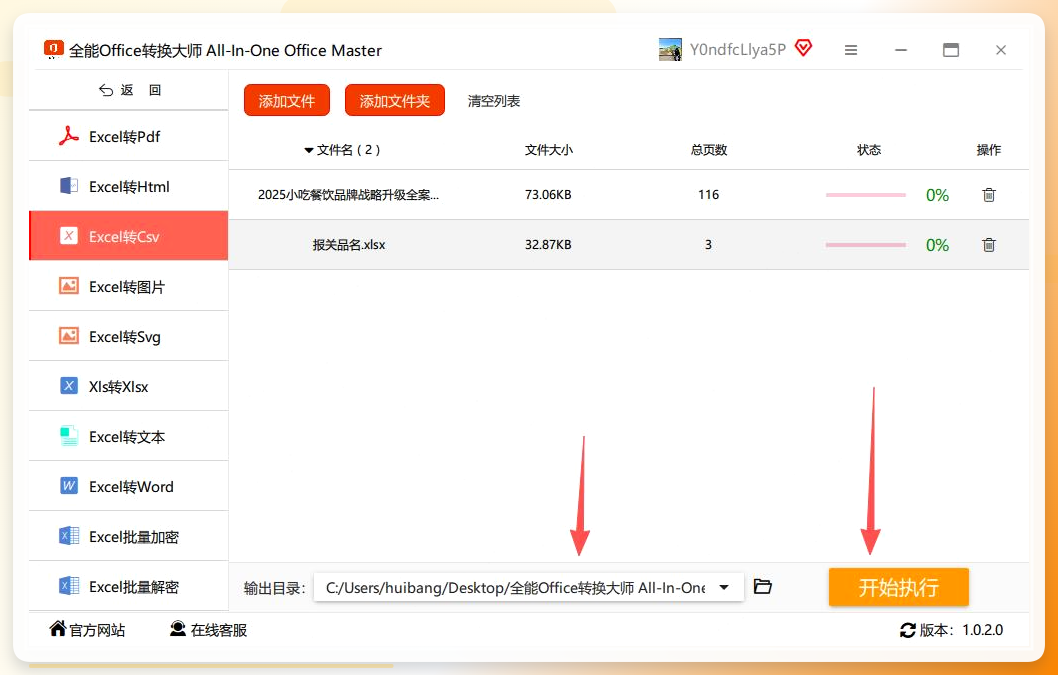
Task: Delete 报关品名.xlsx using its trash icon
Action: click(989, 244)
